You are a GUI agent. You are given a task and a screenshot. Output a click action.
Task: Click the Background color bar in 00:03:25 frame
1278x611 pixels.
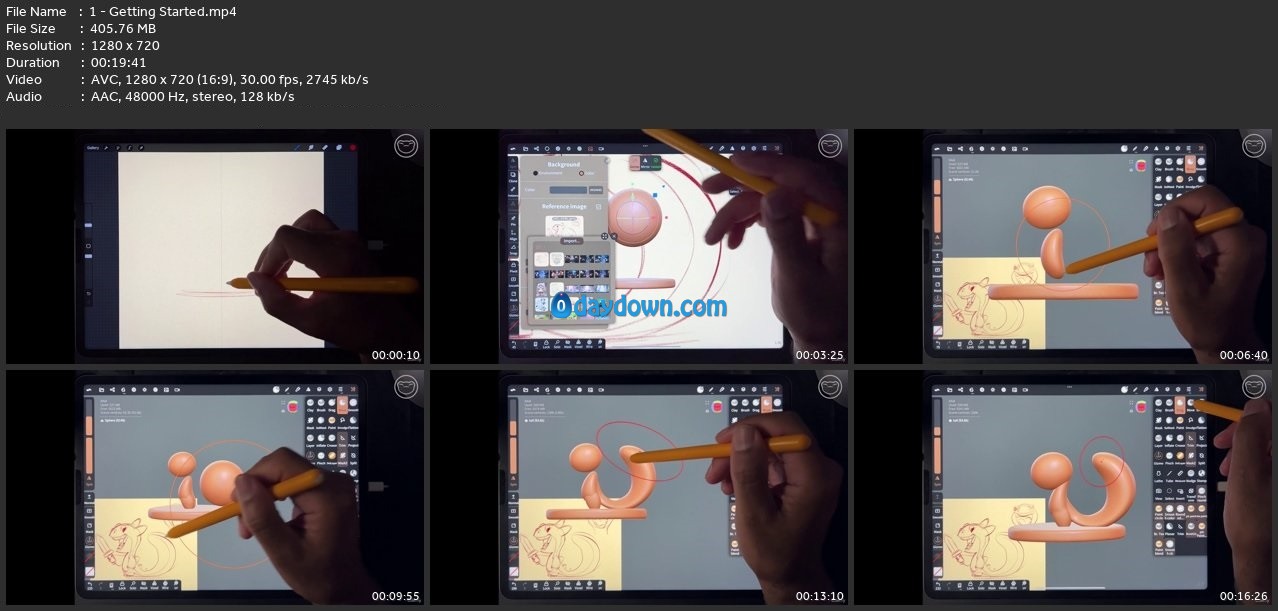coord(568,189)
